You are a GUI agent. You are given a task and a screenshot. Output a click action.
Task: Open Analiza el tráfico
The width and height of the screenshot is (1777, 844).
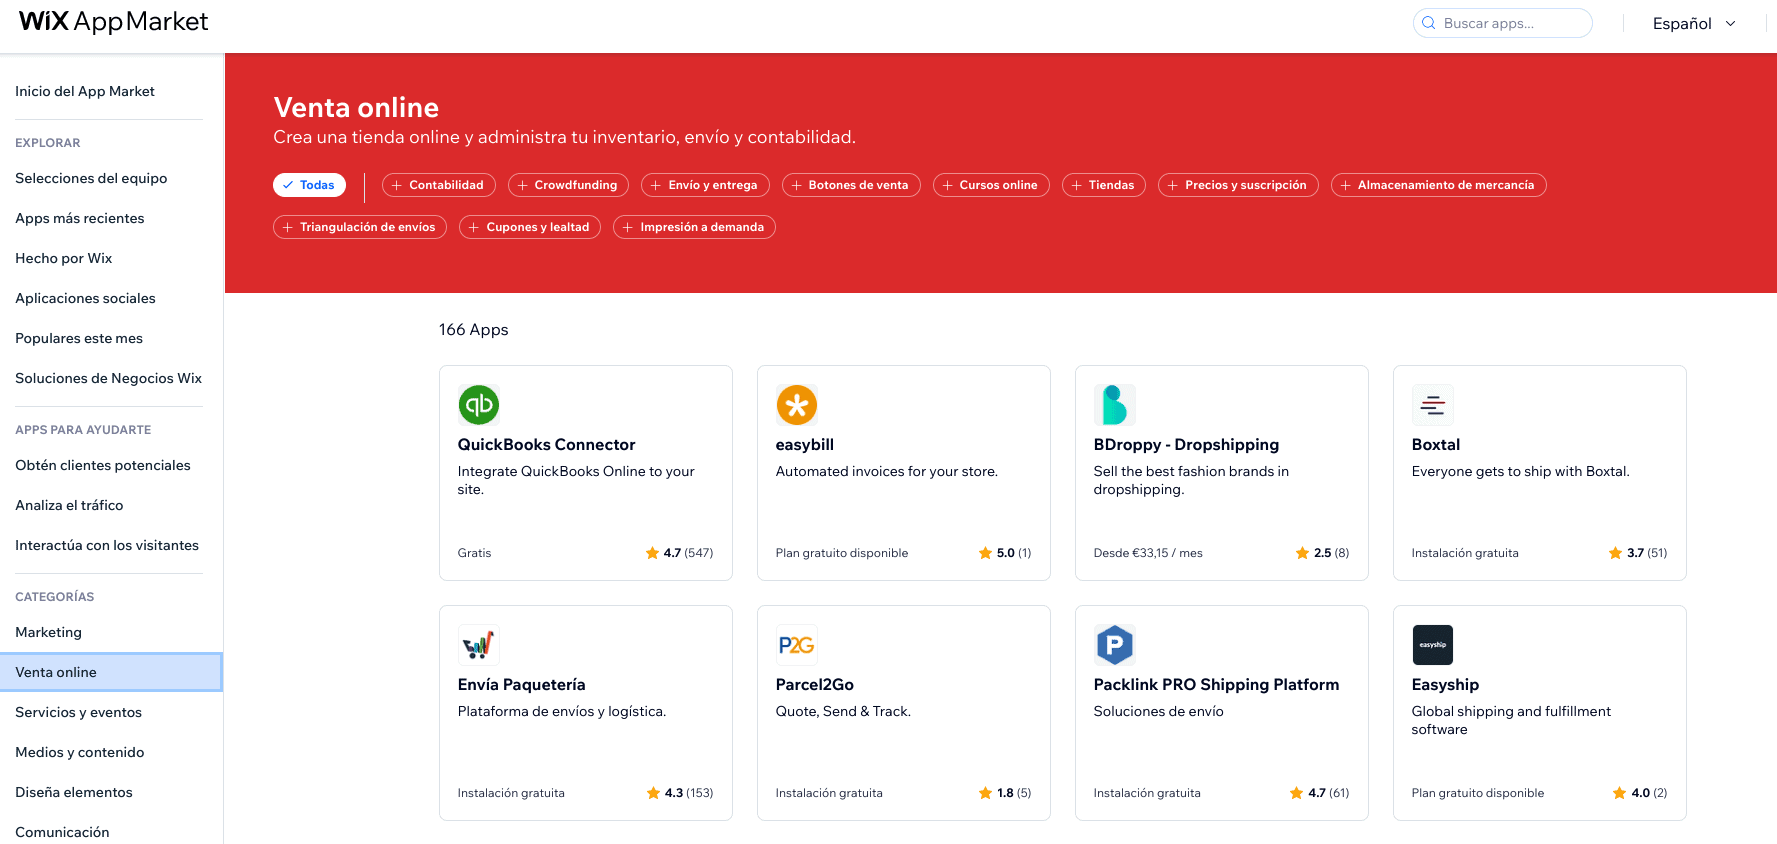[x=69, y=505]
